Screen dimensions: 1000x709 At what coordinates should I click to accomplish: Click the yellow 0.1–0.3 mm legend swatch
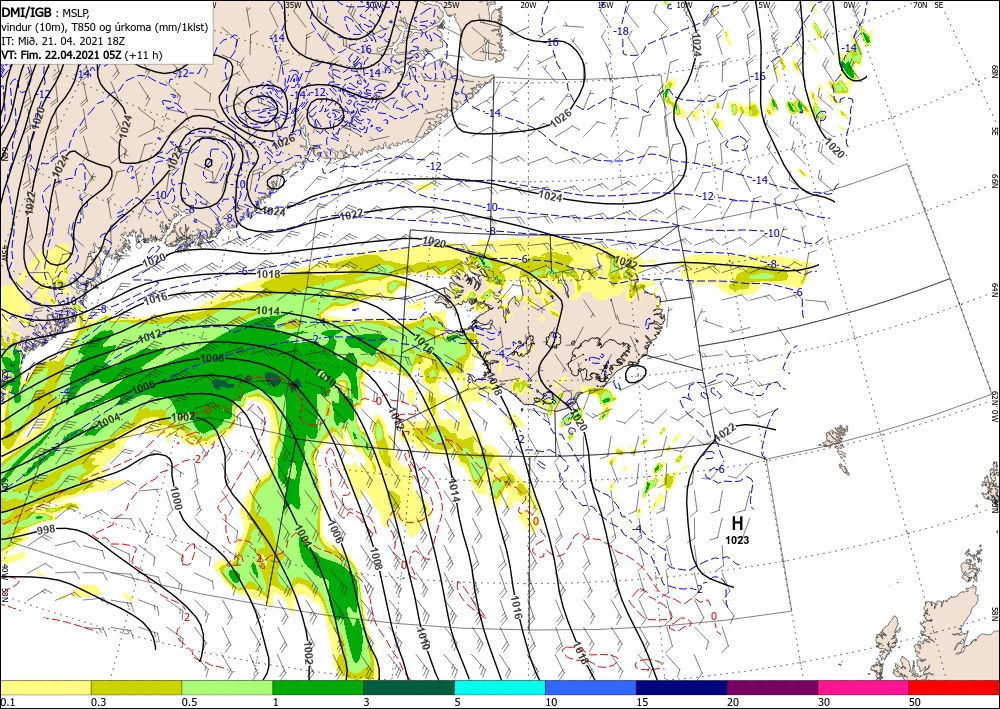[45, 687]
